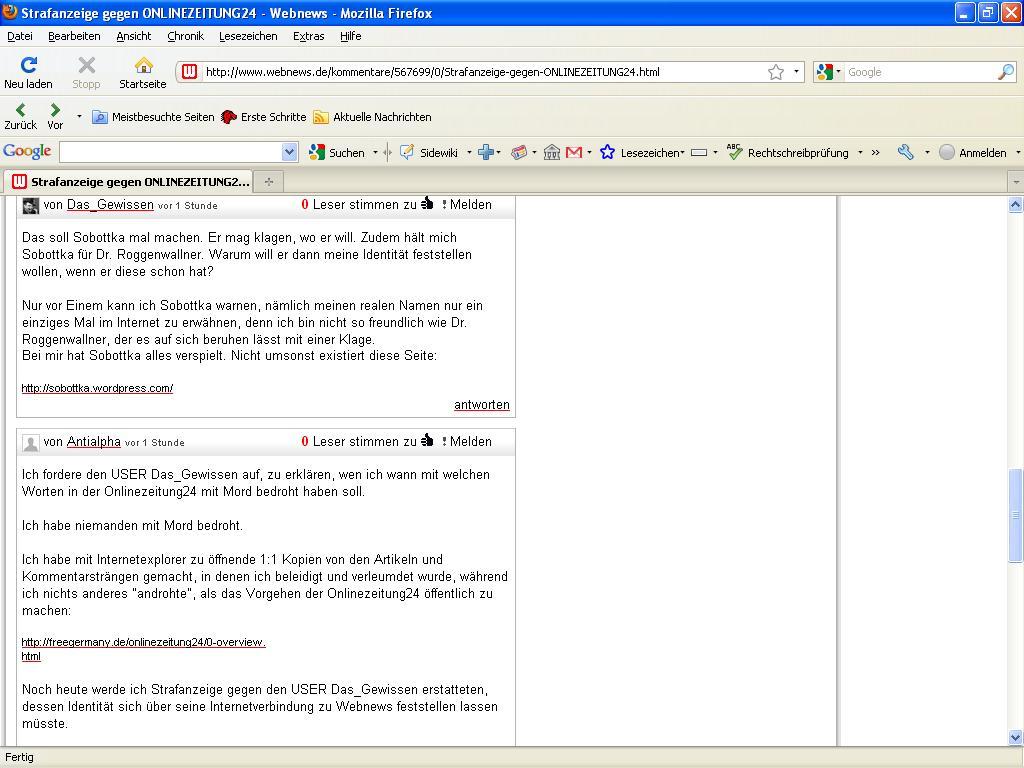Go to Startseite home icon
Screen dimensions: 1024x768
point(143,66)
